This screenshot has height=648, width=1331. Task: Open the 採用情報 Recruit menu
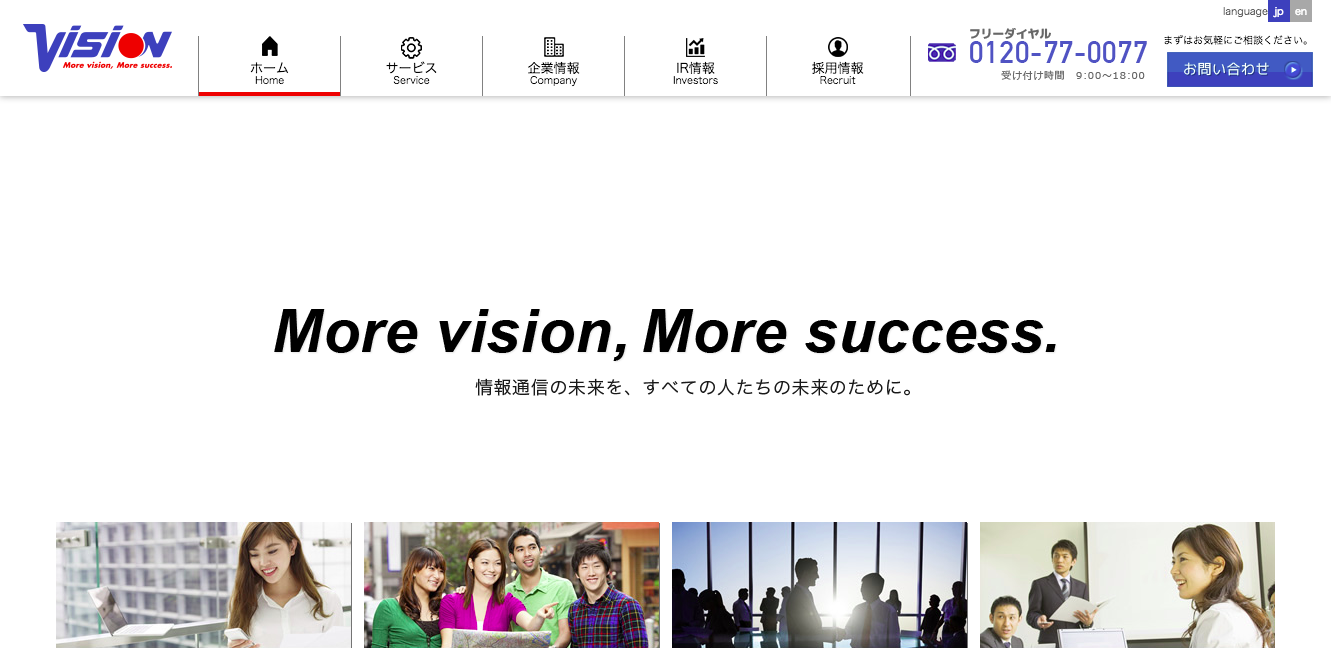tap(838, 66)
